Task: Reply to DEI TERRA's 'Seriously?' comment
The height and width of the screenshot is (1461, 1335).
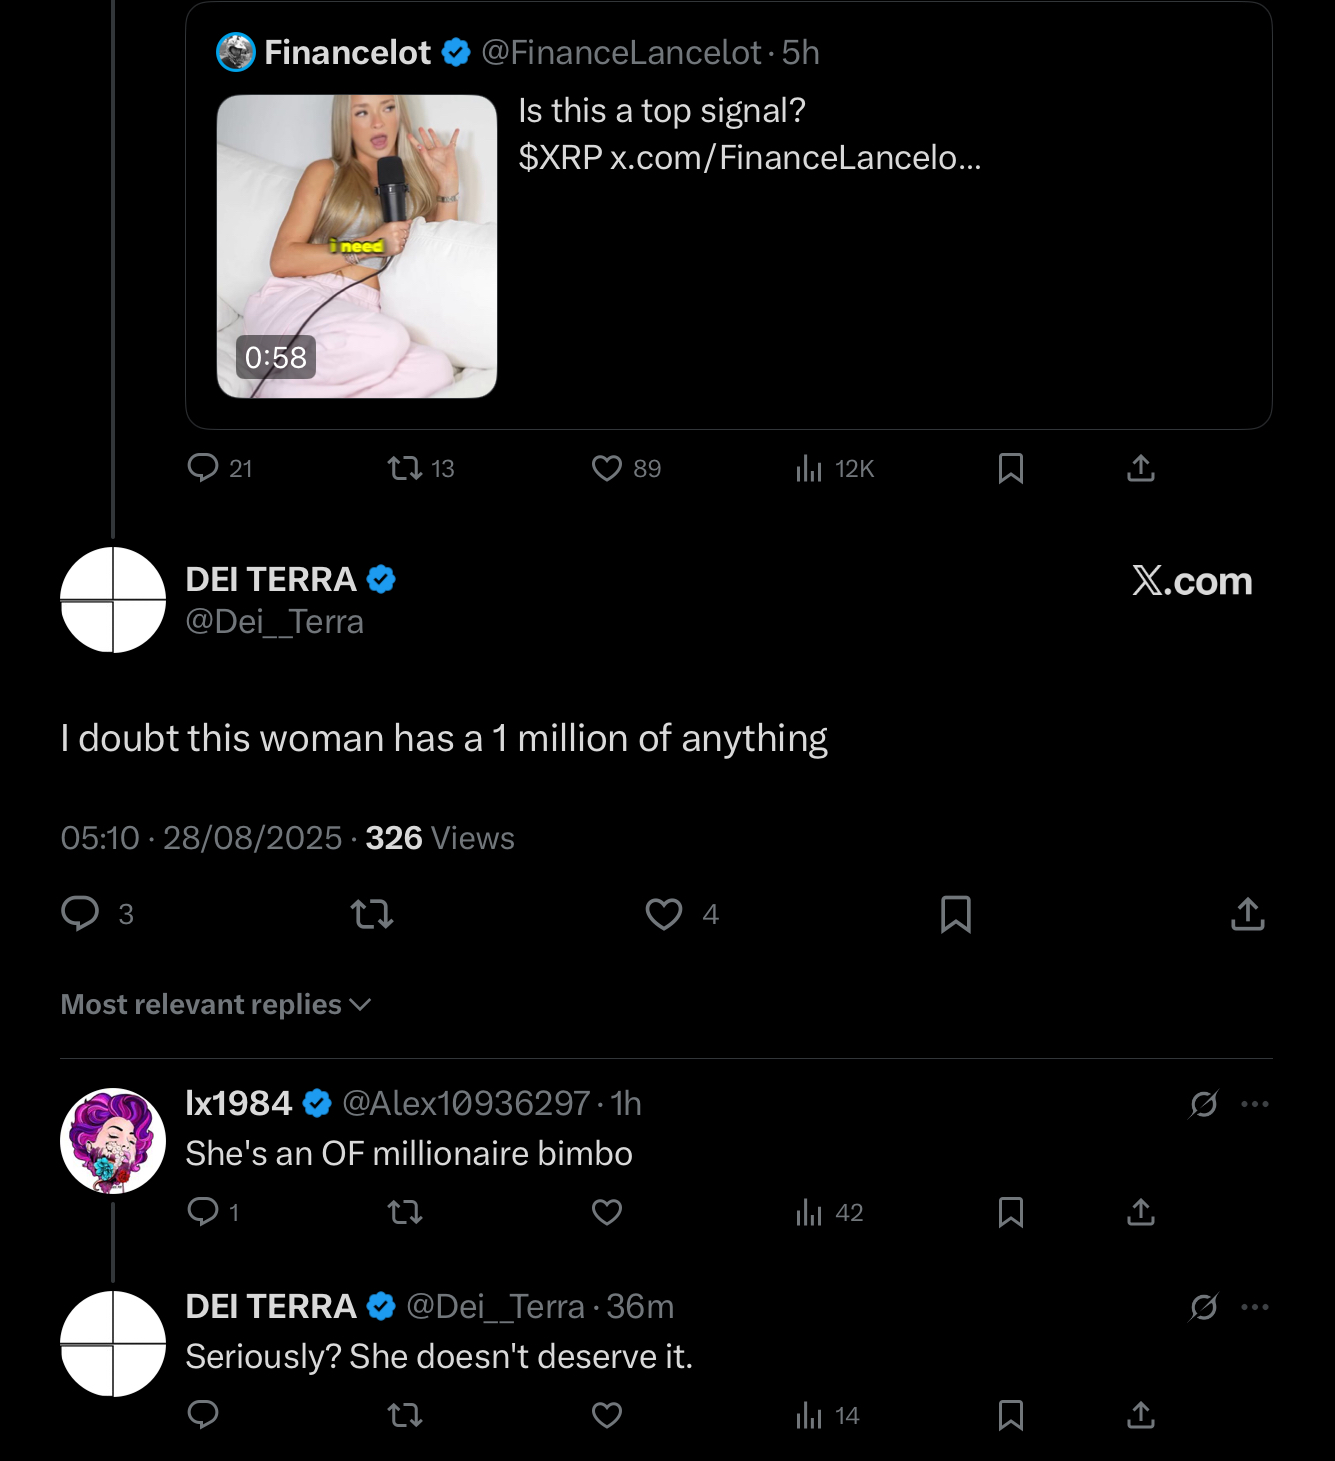Action: [203, 1415]
